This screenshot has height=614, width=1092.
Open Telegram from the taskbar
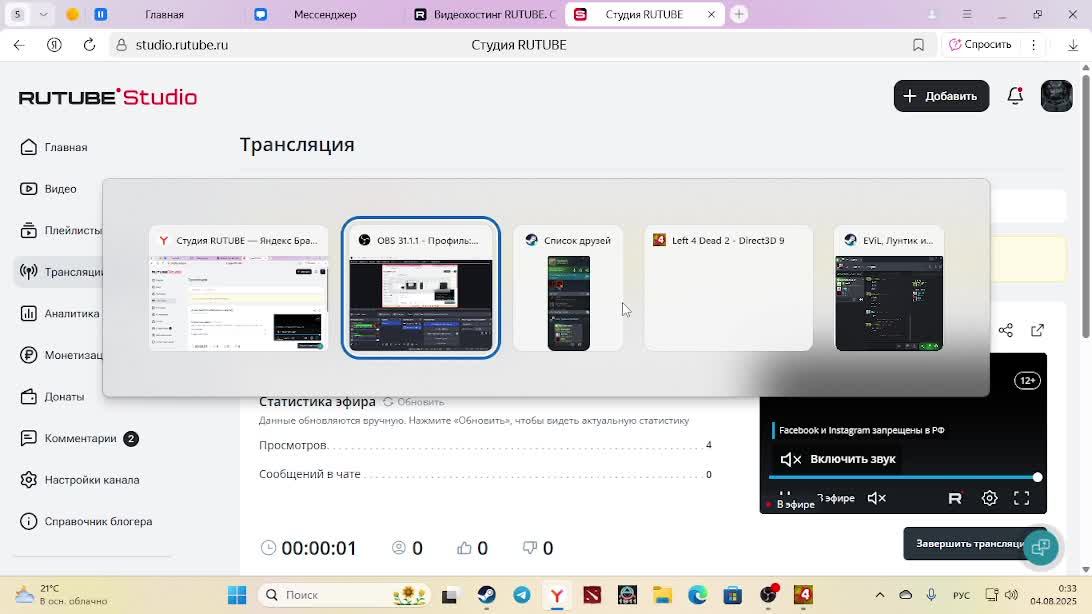pos(522,595)
